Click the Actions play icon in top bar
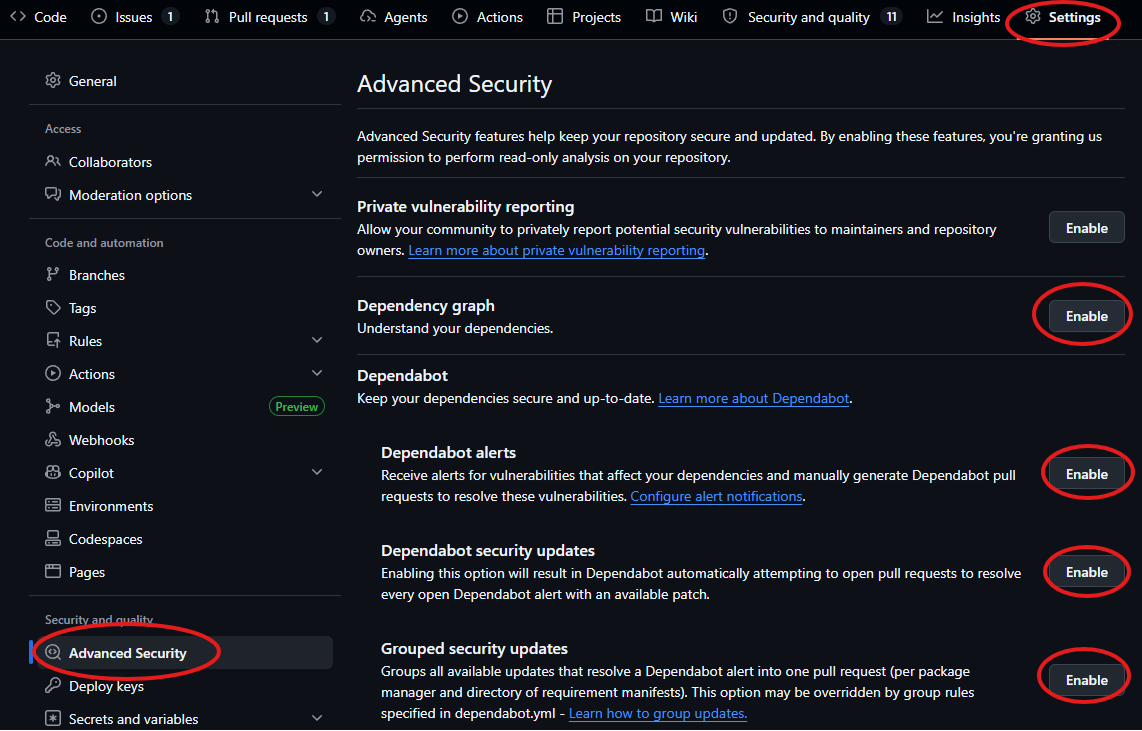The image size is (1142, 731). tap(460, 16)
